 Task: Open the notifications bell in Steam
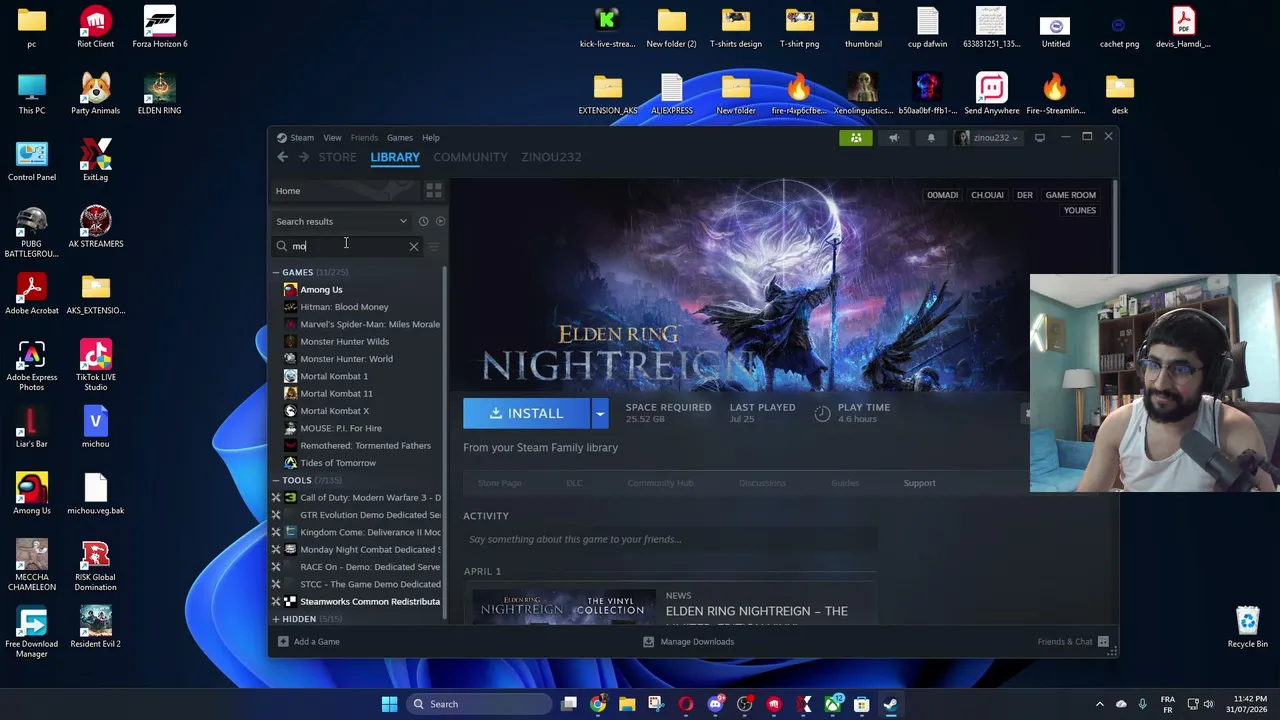[x=931, y=138]
